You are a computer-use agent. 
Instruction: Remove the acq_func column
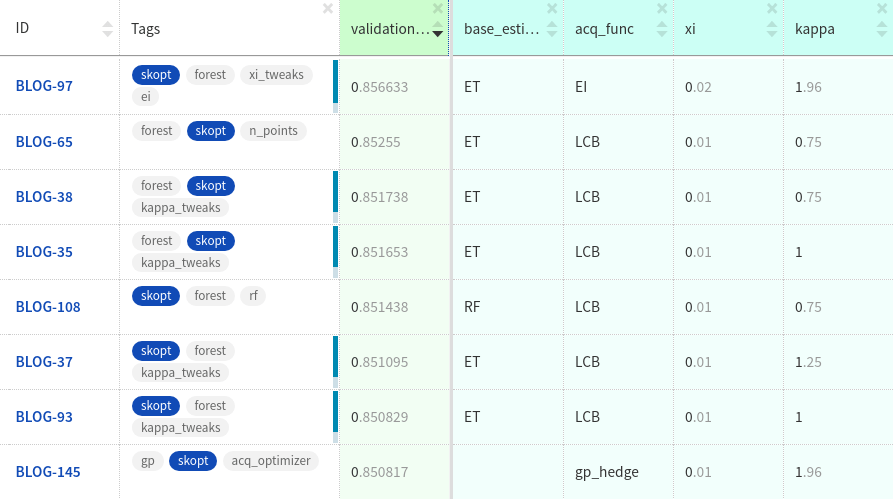661,9
